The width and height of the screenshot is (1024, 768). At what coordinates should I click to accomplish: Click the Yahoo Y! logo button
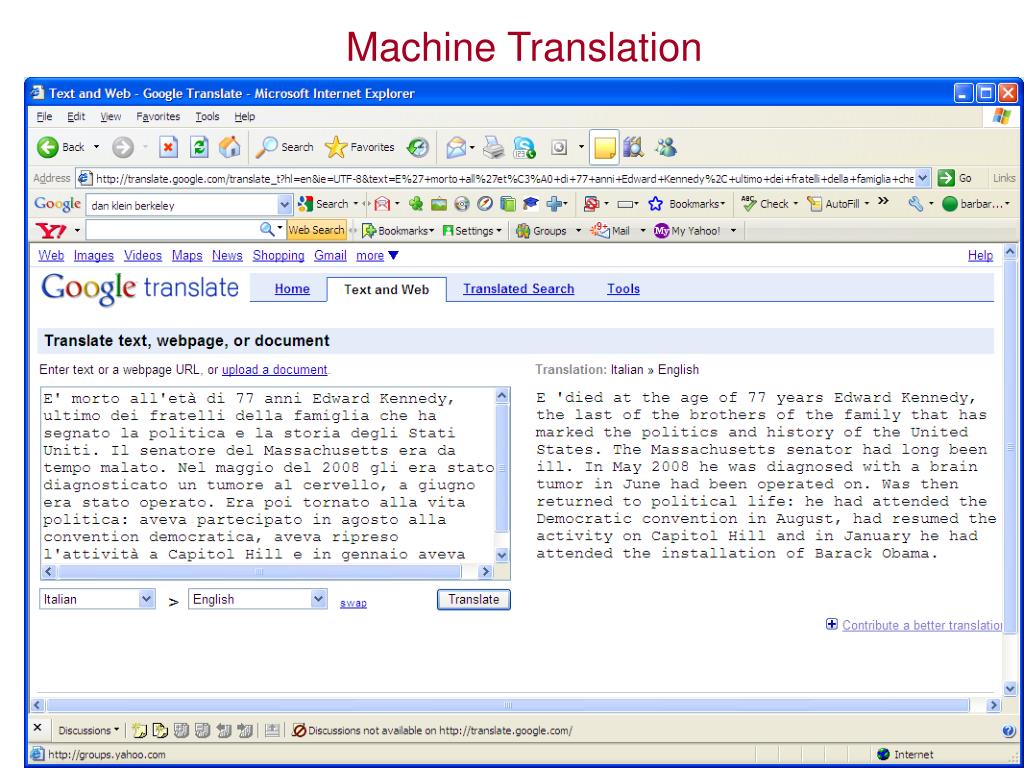click(x=50, y=231)
